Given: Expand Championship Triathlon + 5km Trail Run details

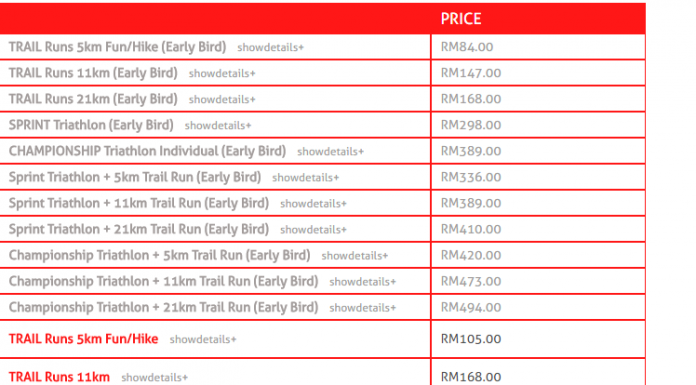Looking at the screenshot, I should [355, 256].
